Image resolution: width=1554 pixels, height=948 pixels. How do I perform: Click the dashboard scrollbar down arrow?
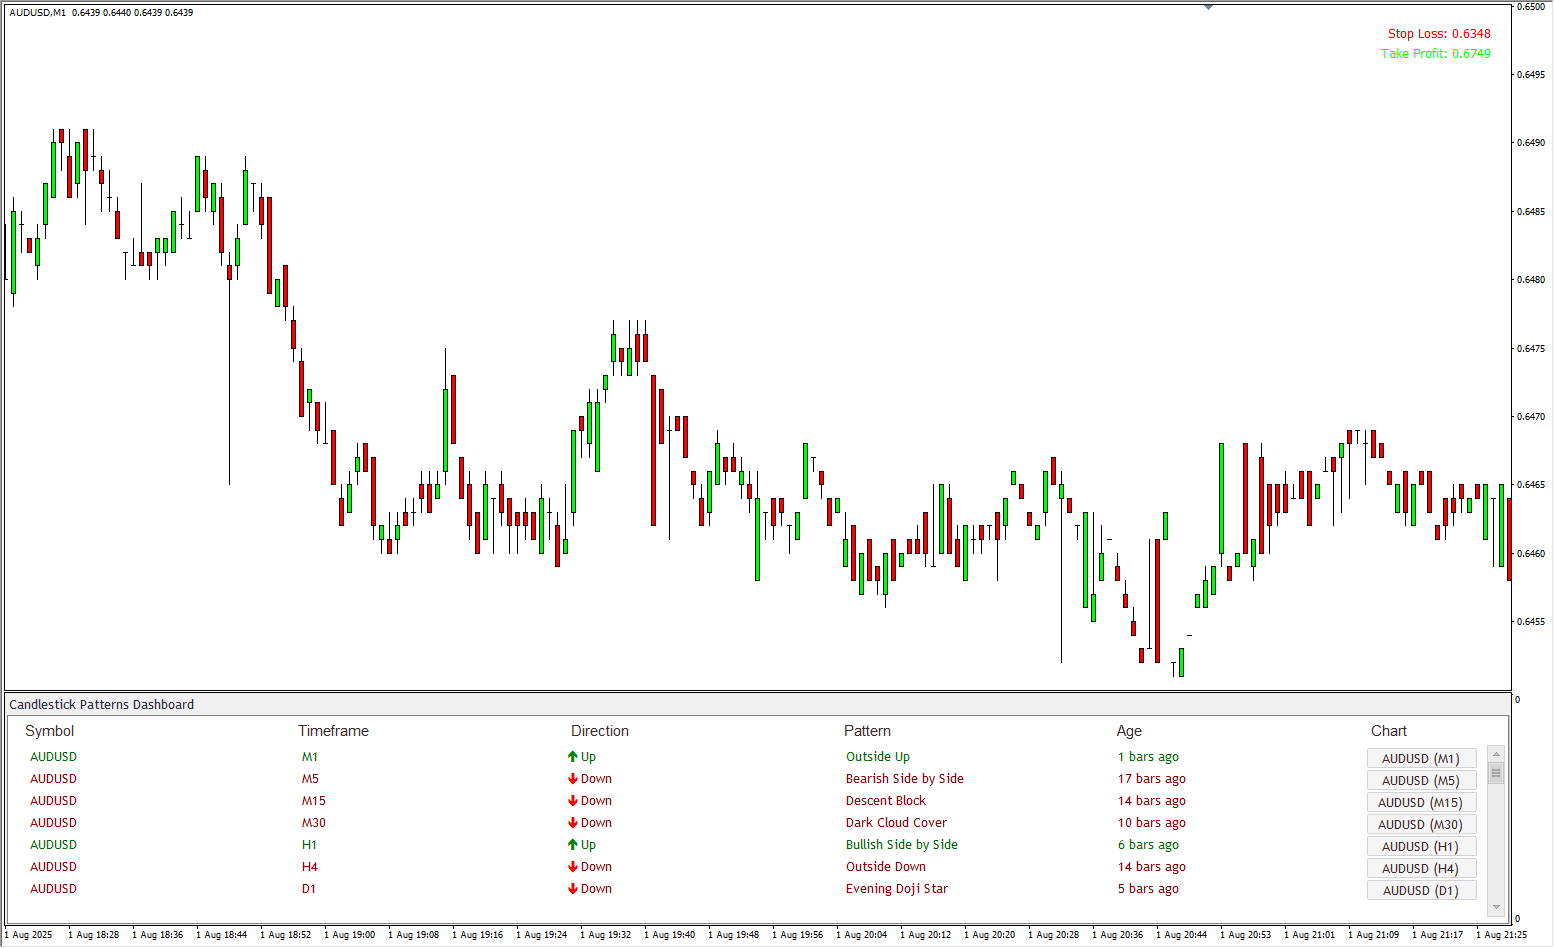1496,907
